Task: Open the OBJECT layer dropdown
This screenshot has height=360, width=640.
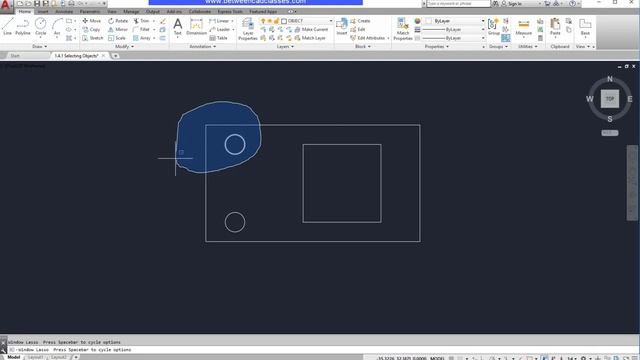Action: [x=307, y=21]
